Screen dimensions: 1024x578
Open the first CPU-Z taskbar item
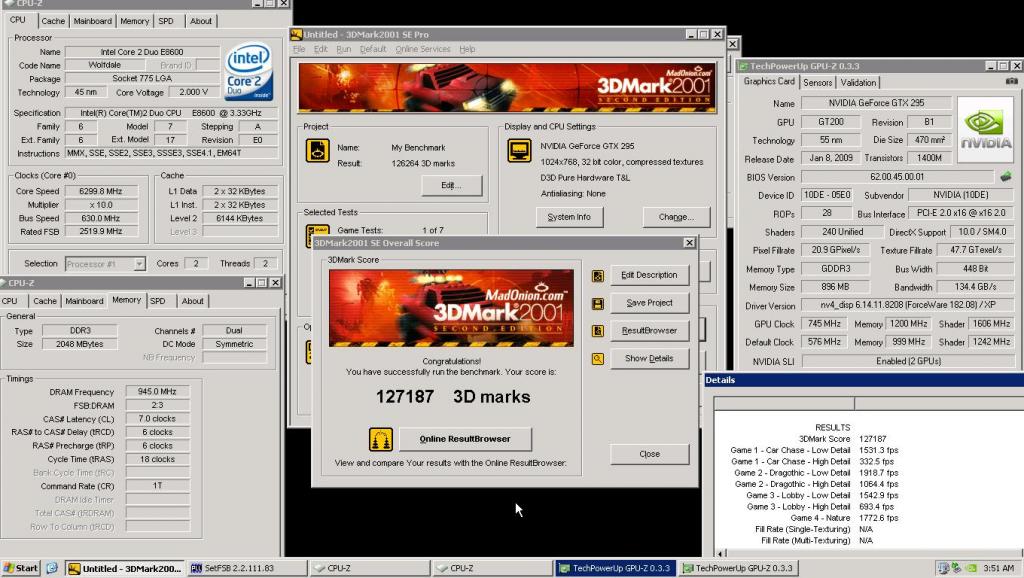click(369, 568)
